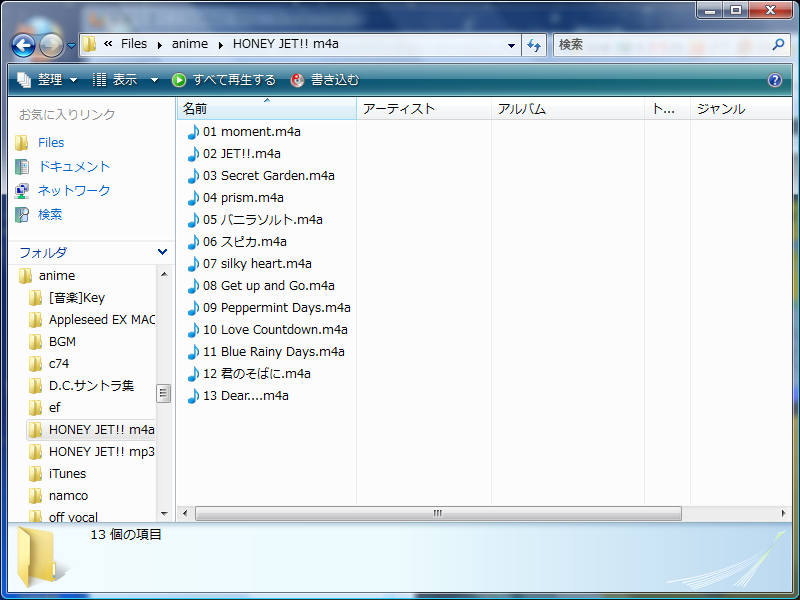Click anime in the address breadcrumb
The width and height of the screenshot is (800, 600).
[x=189, y=44]
